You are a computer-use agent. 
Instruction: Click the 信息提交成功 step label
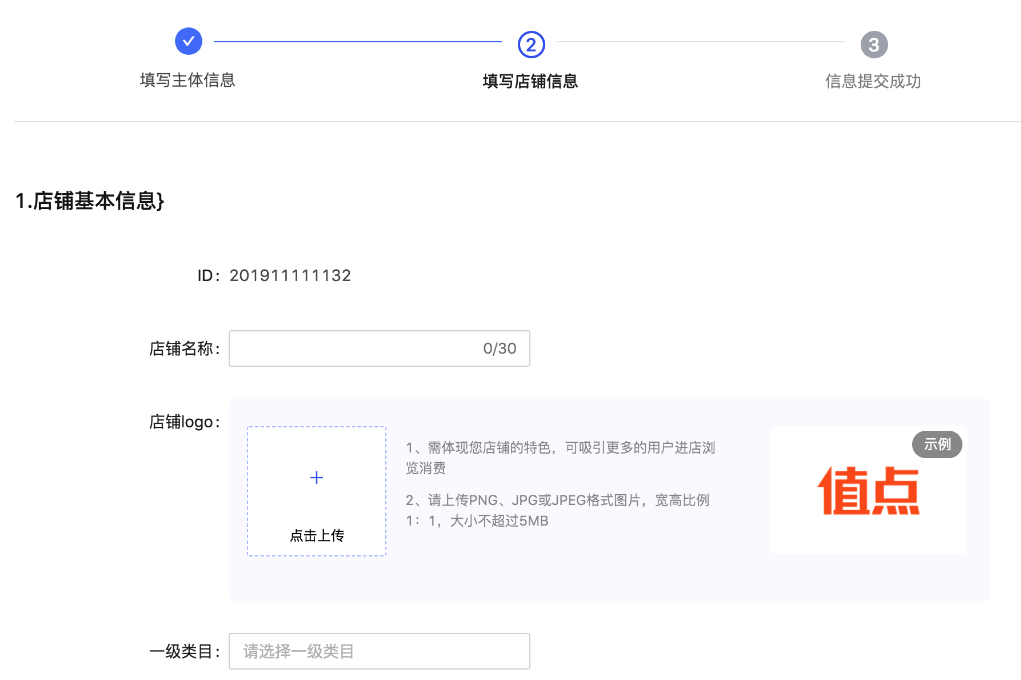point(873,80)
